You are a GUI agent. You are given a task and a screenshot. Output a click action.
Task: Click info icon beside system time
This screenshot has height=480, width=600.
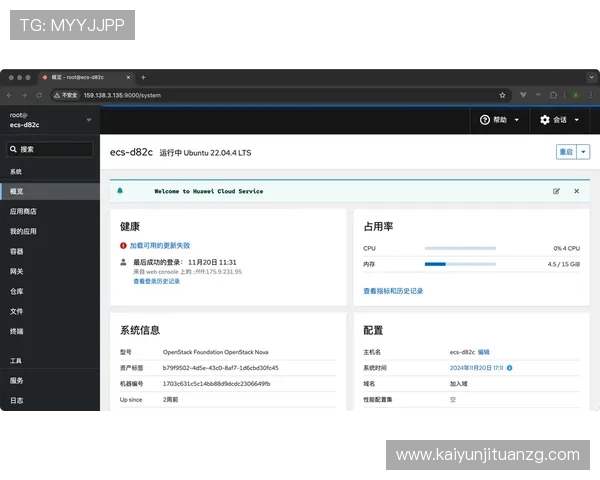510,368
